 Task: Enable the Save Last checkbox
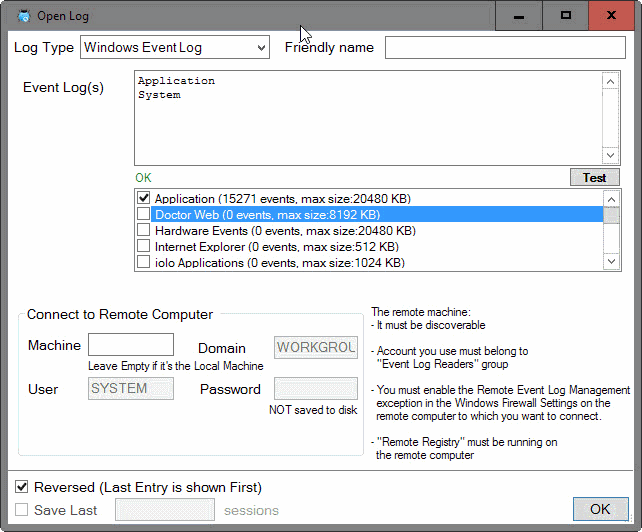coord(22,510)
